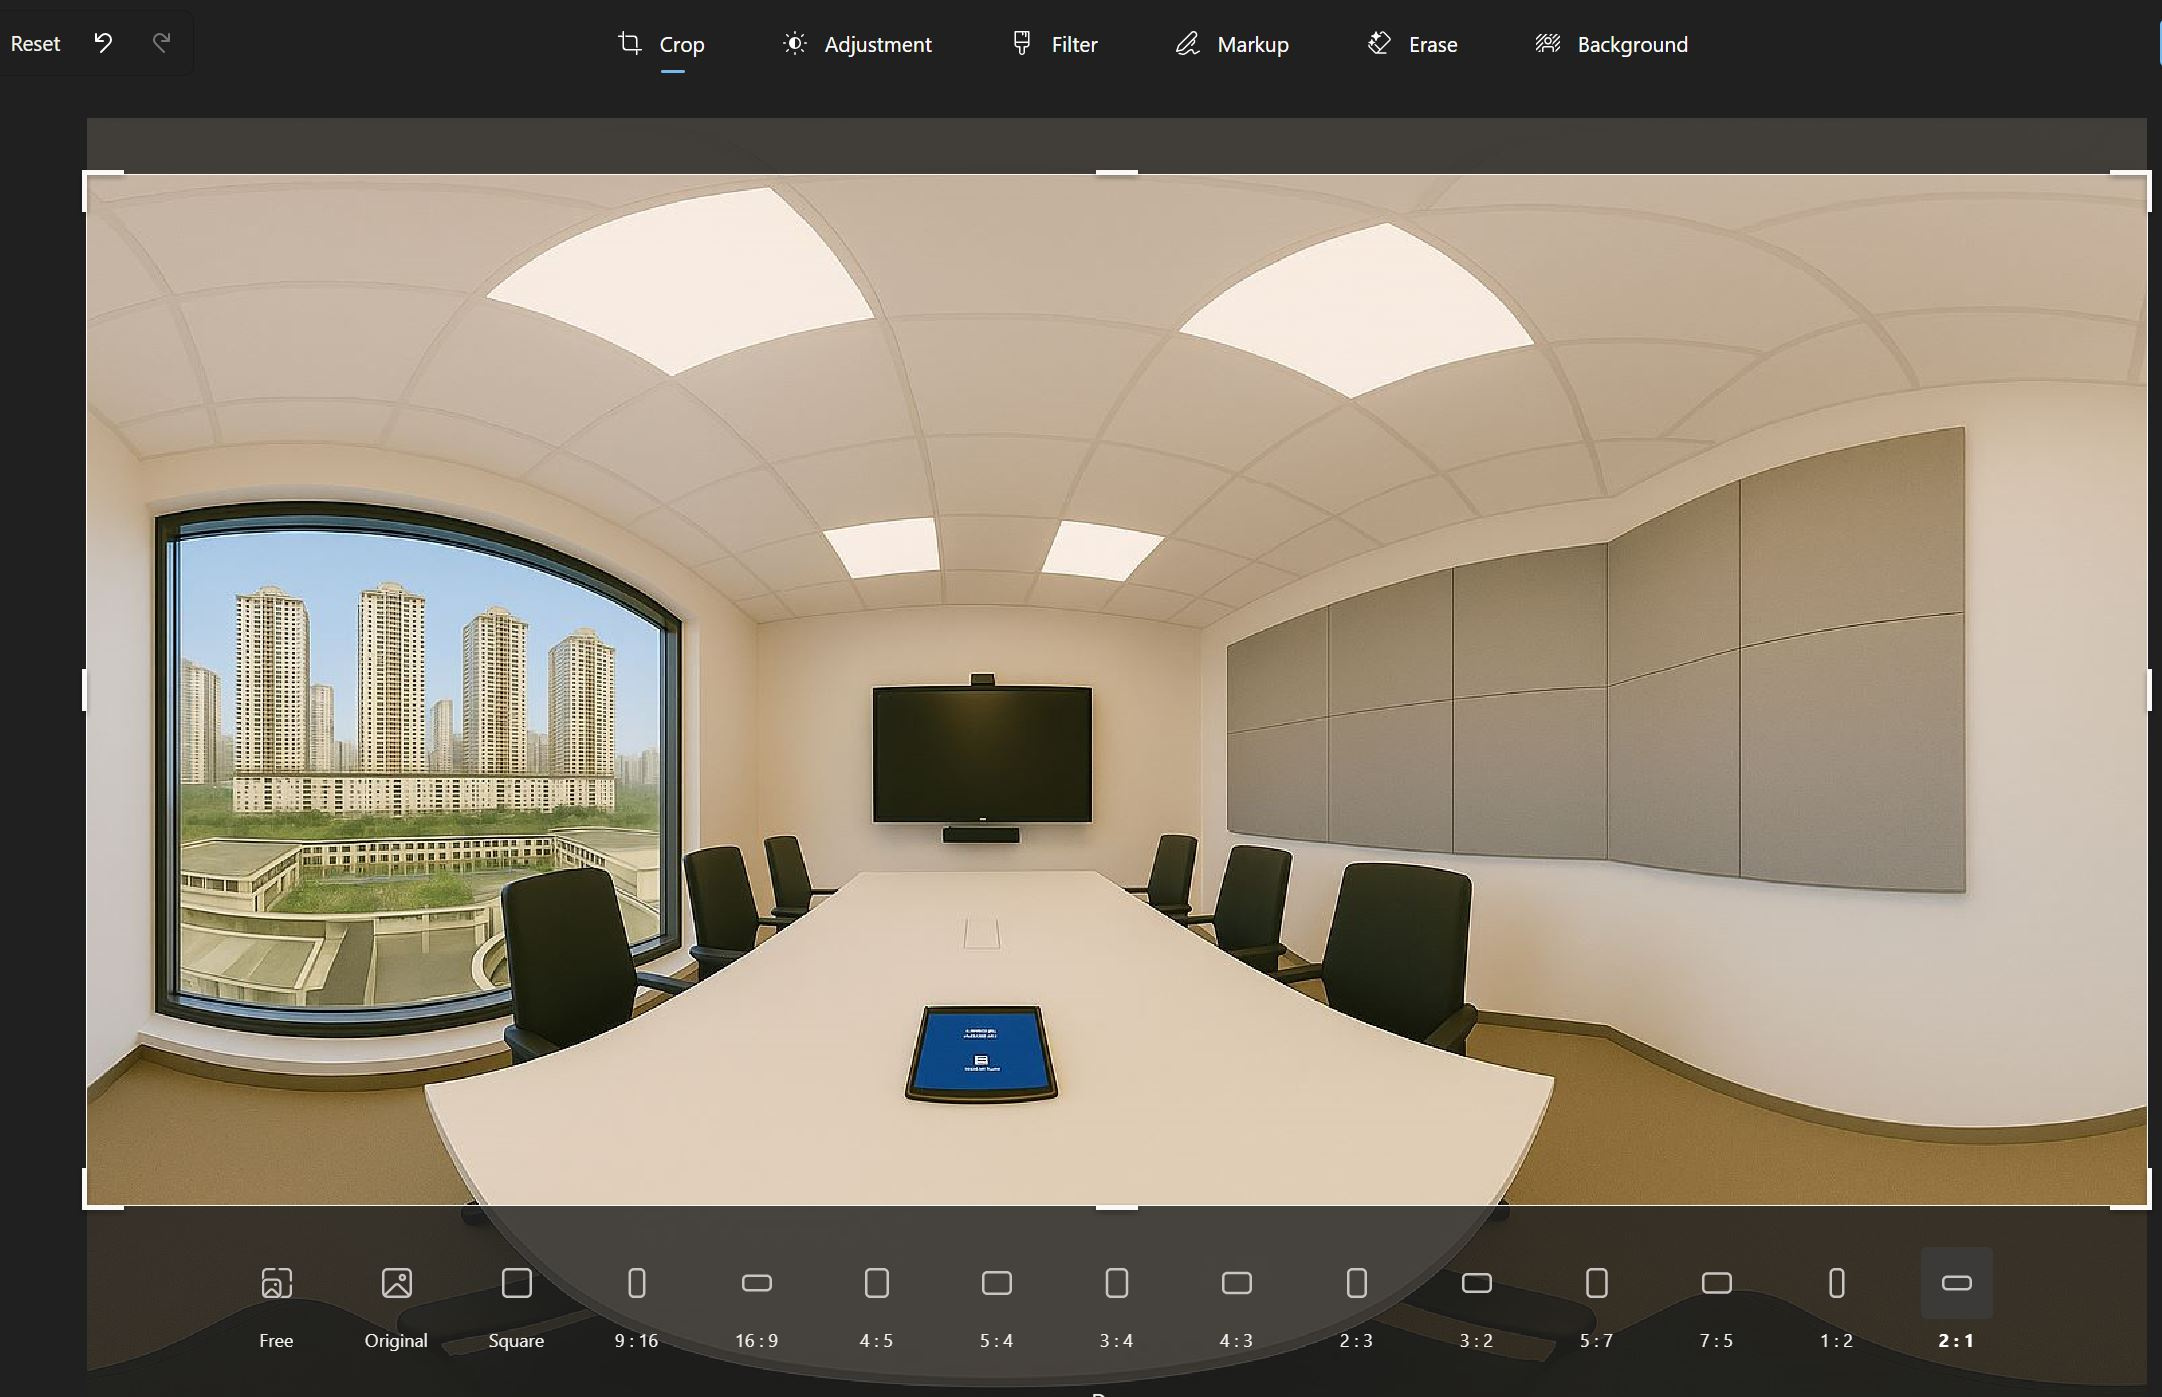Screen dimensions: 2162x1397
Task: Switch to the Markup tab
Action: pos(1232,44)
